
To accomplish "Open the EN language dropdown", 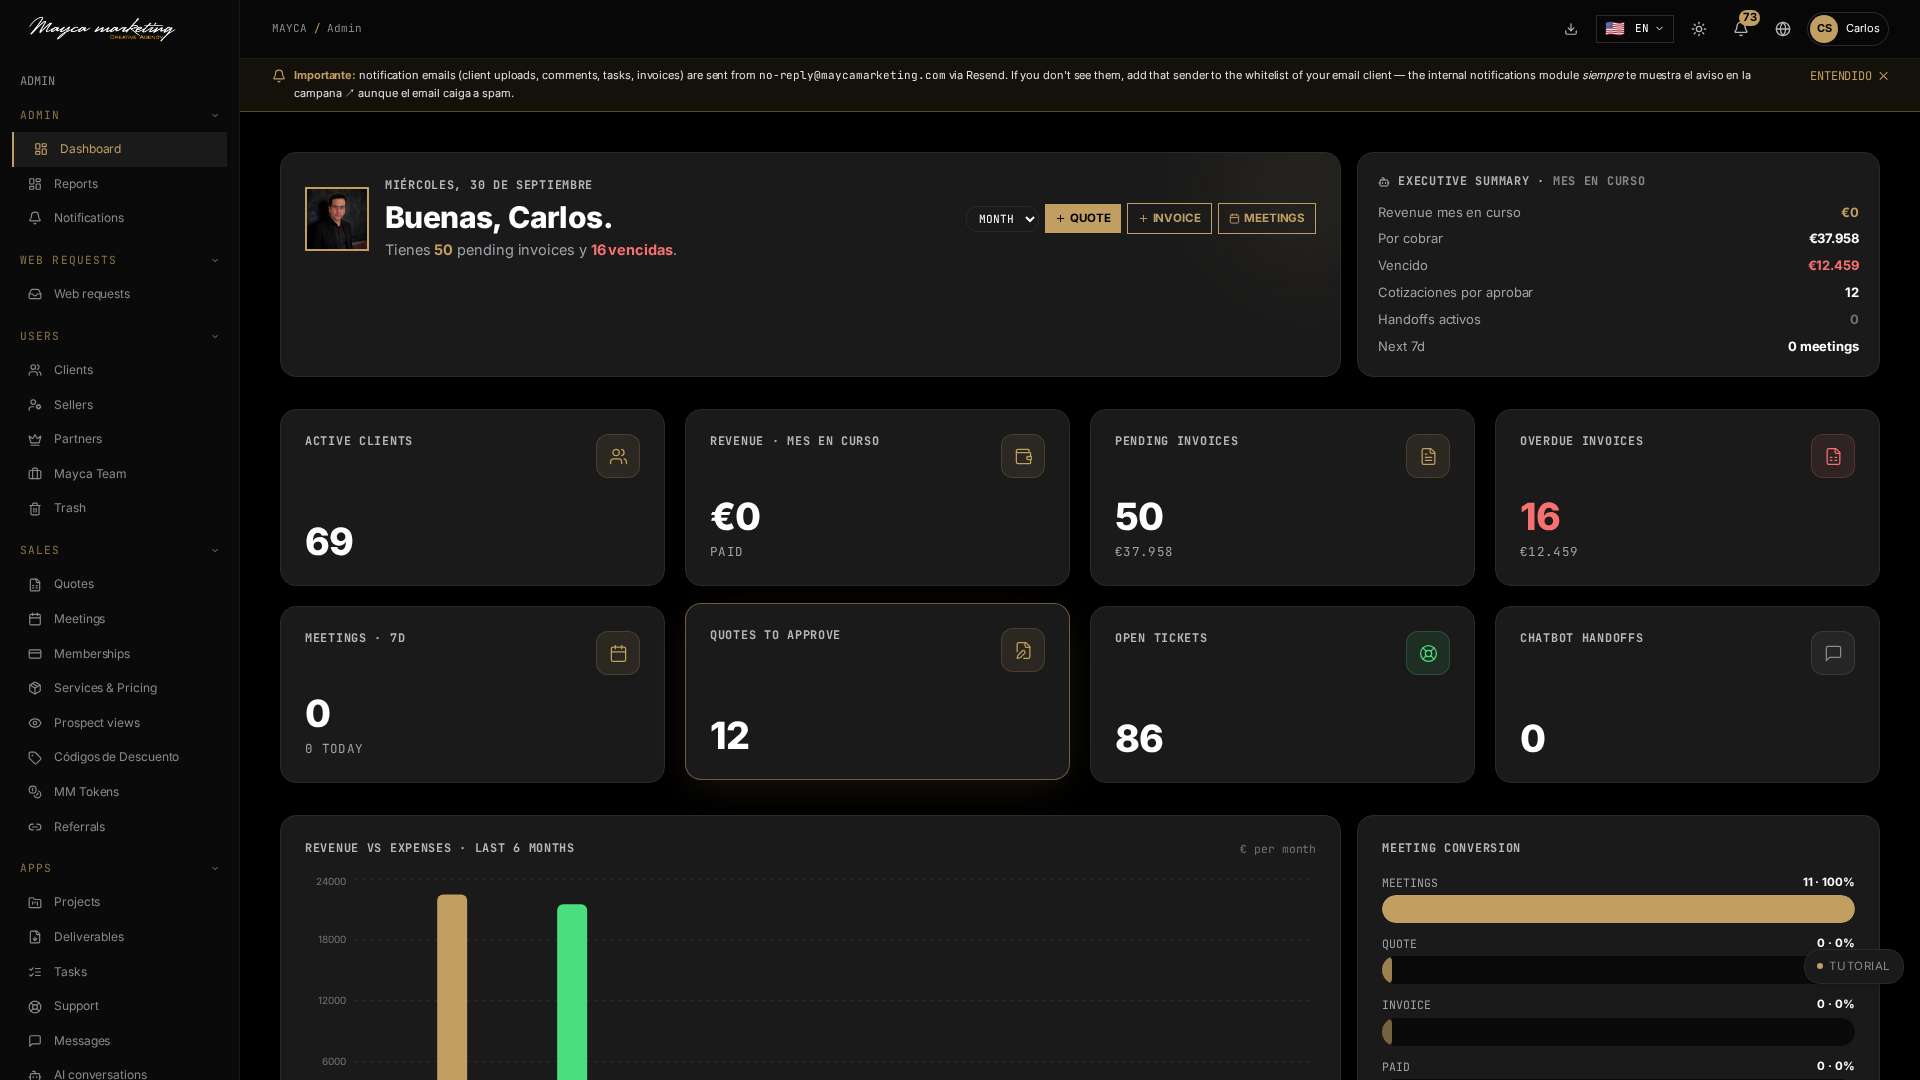I will click(x=1634, y=29).
